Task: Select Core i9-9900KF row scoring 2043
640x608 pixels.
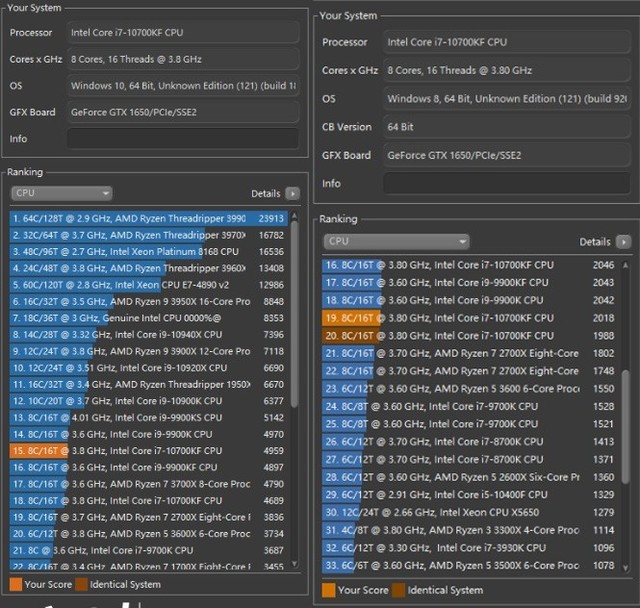Action: point(470,282)
